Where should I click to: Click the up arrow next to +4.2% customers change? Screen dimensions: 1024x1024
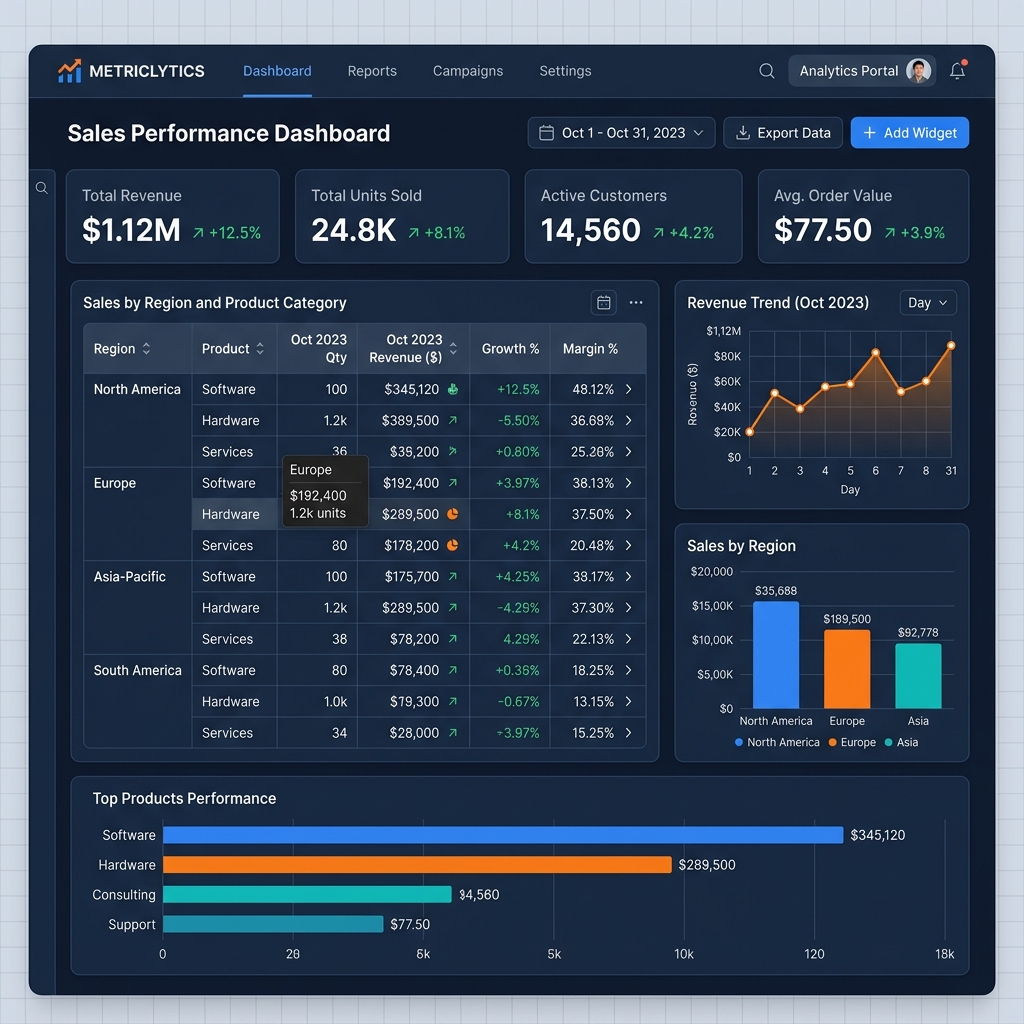click(658, 233)
